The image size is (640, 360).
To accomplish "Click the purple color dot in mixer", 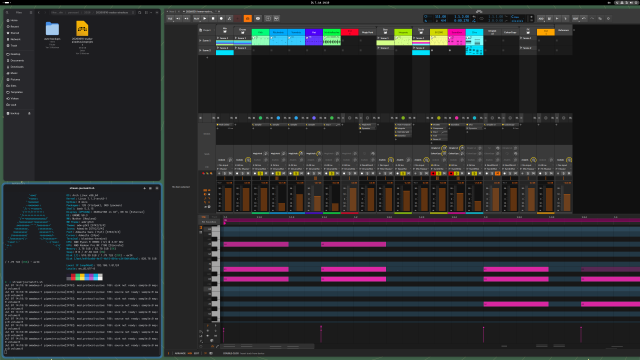I will click(314, 118).
